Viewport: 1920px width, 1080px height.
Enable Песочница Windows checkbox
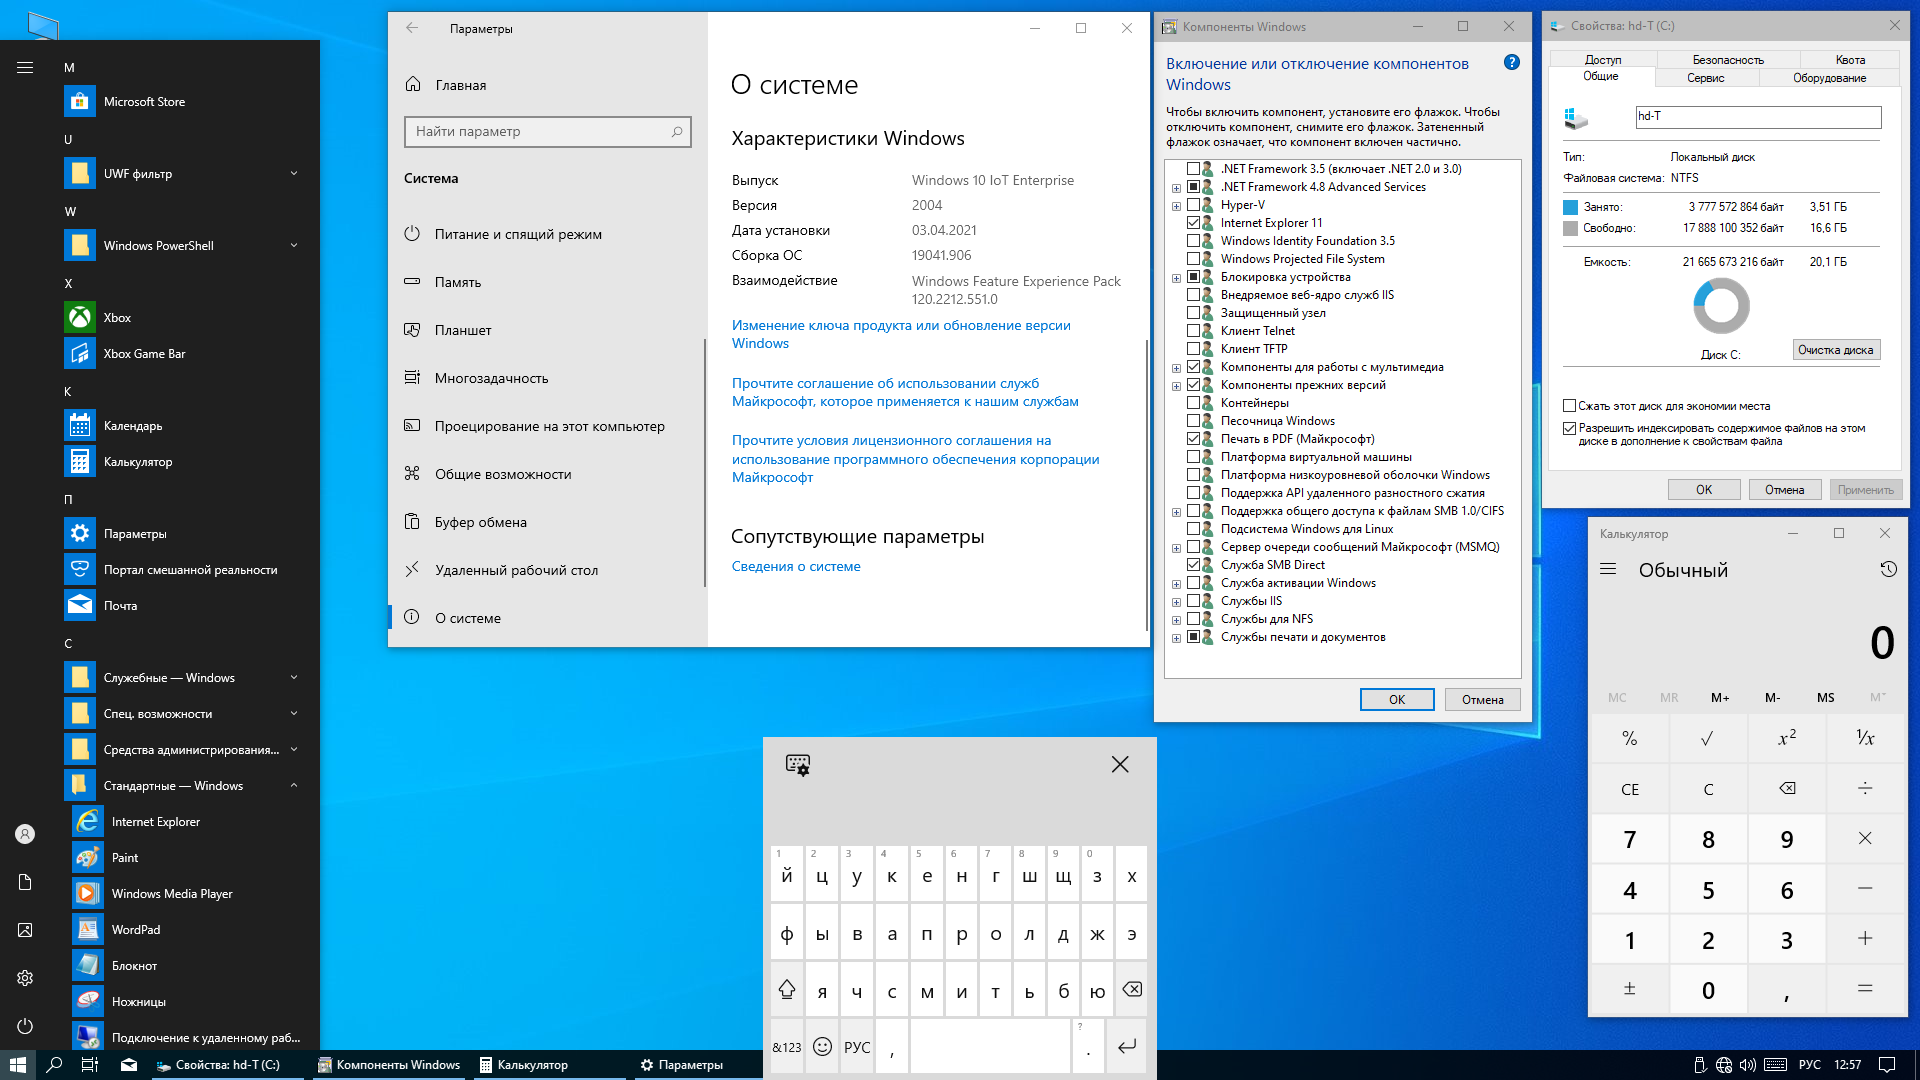pos(1193,421)
